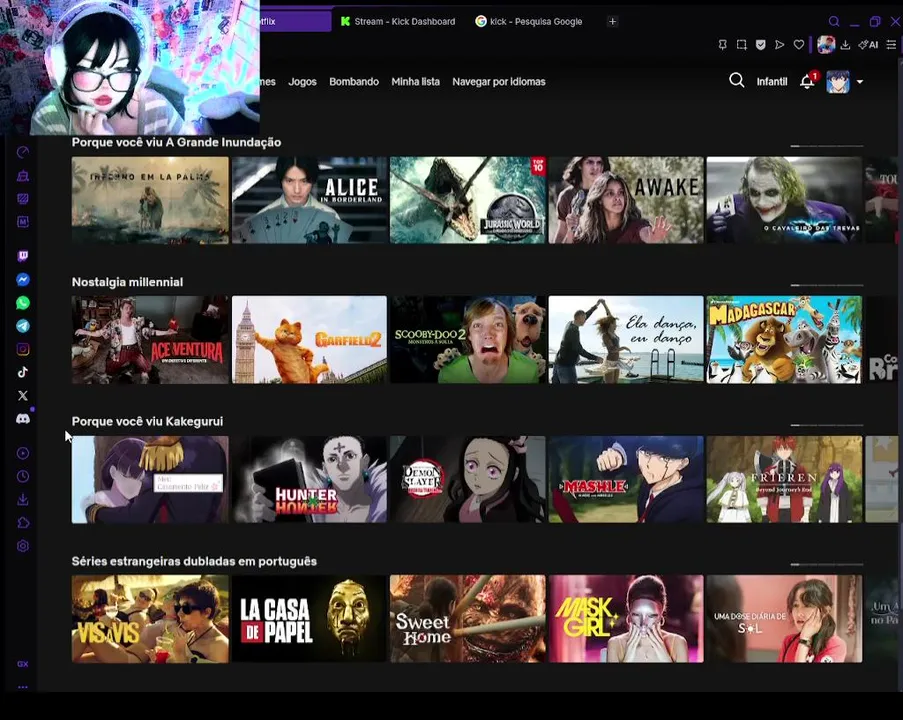Switch to the Stream - Kick Dashboard tab
903x720 pixels.
click(x=398, y=21)
